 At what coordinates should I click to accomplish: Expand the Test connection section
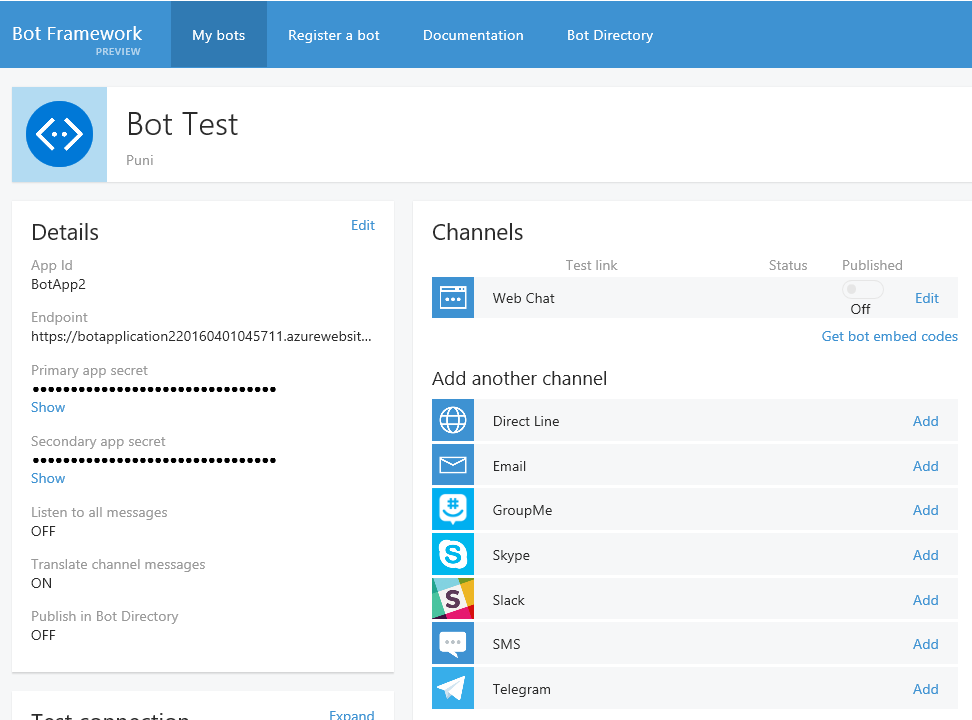point(351,715)
